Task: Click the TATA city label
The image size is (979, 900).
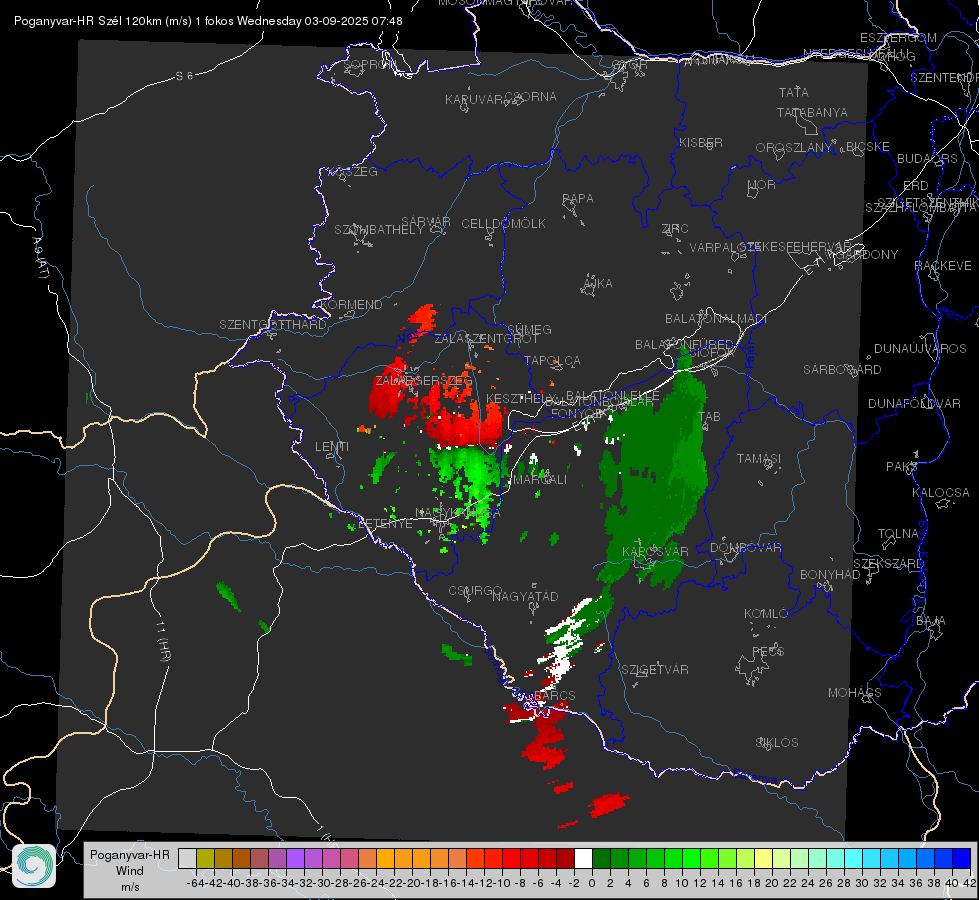Action: 794,92
